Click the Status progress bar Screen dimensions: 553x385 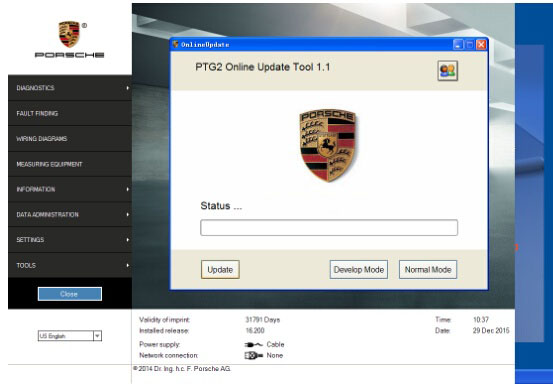click(329, 227)
